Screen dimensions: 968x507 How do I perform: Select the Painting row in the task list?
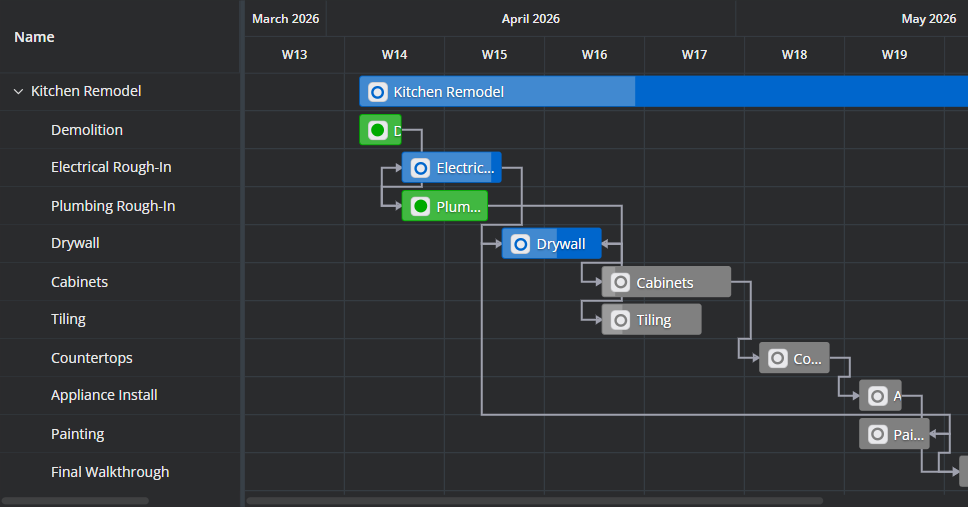[x=120, y=434]
